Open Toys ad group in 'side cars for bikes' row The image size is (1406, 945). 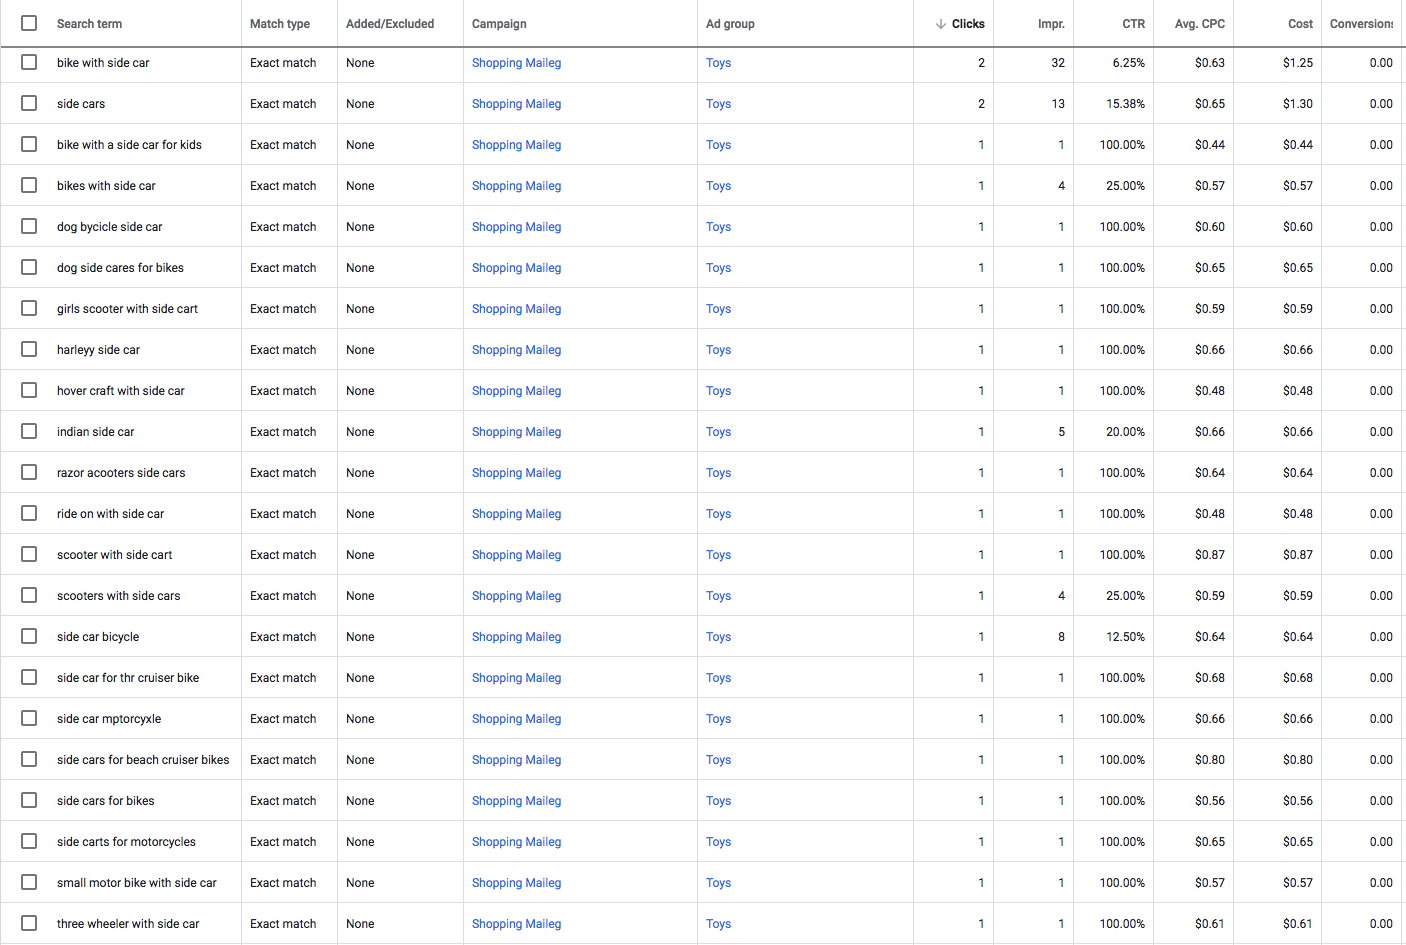click(x=718, y=801)
